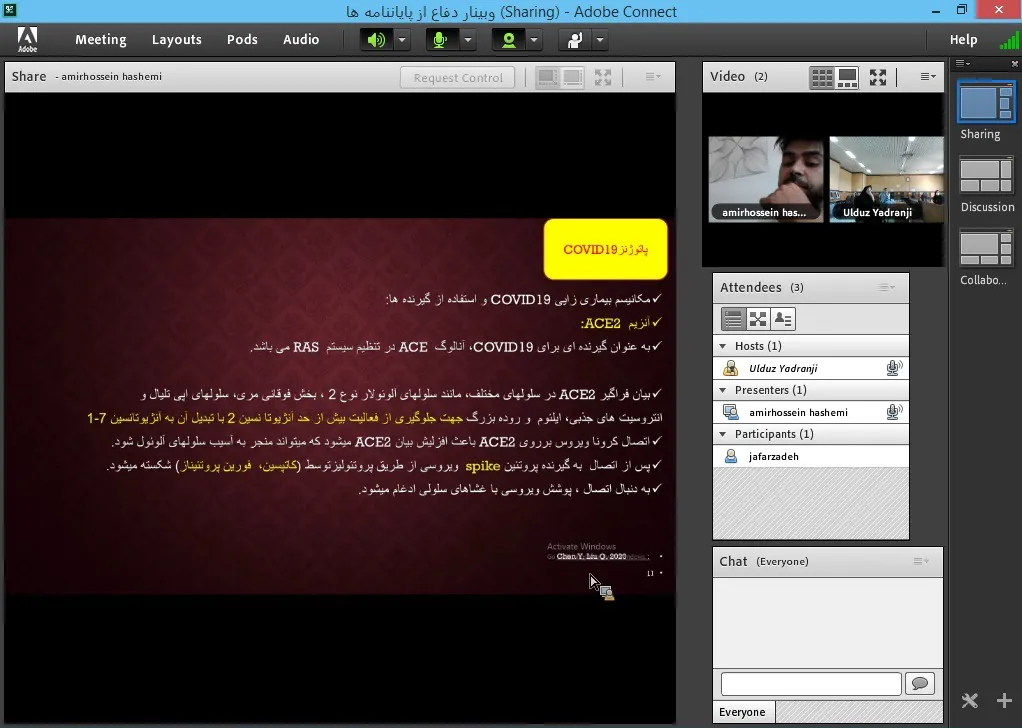Expand the raise hand status dropdown
Screen dimensions: 1022x728
(600, 40)
